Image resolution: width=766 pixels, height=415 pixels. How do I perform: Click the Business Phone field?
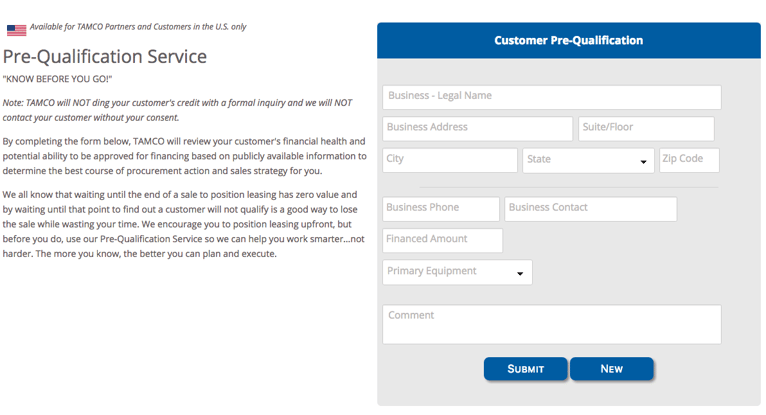coord(441,209)
